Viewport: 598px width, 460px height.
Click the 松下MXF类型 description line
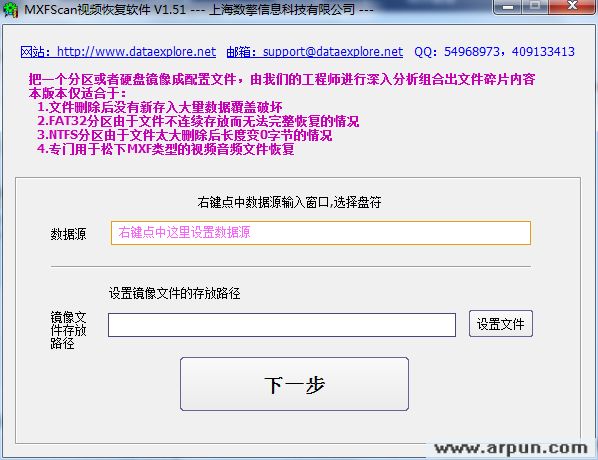click(166, 149)
